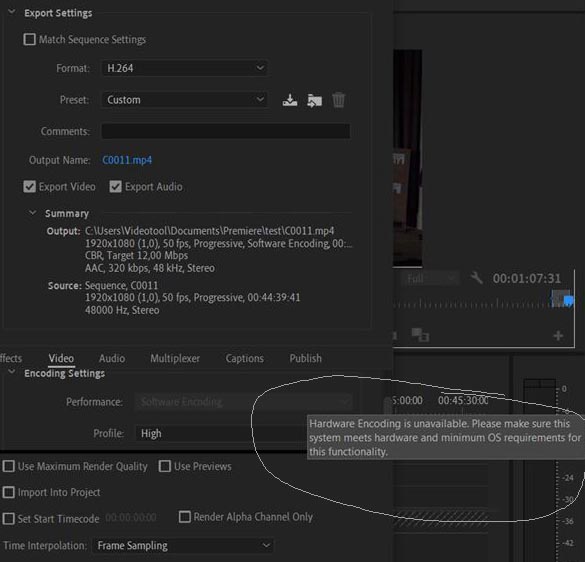The image size is (585, 562).
Task: Open the Performance dropdown Software Encoding
Action: tap(243, 402)
